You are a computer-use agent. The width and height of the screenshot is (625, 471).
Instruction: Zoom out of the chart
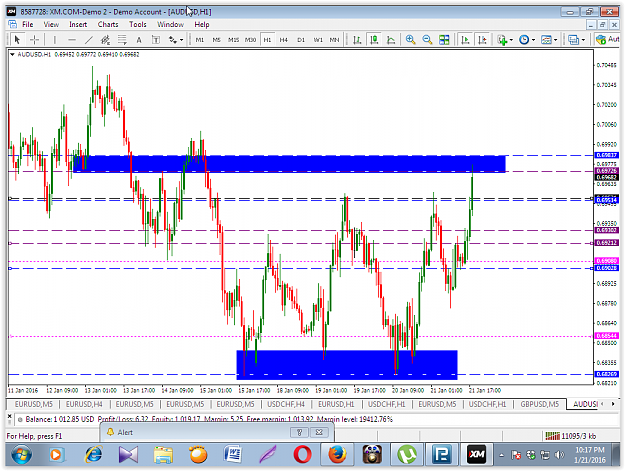(x=427, y=39)
